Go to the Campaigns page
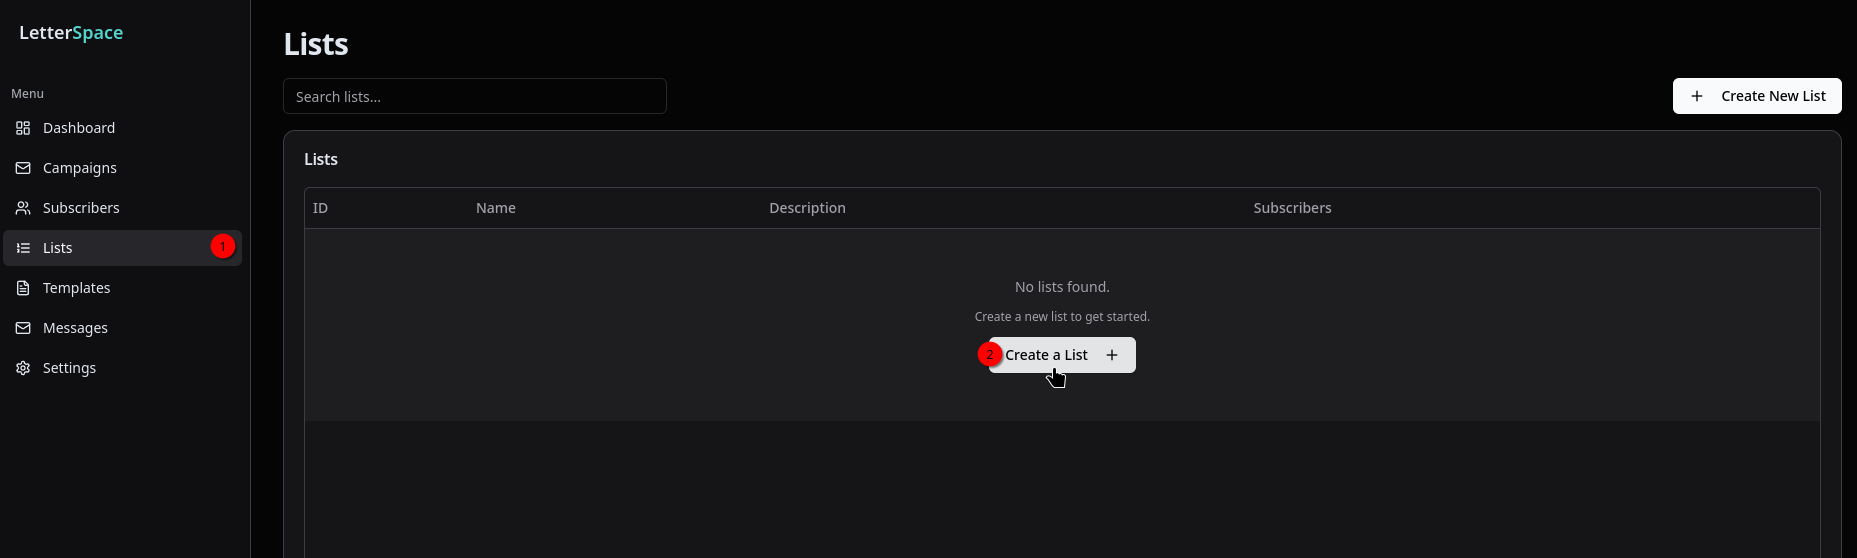 click(122, 168)
